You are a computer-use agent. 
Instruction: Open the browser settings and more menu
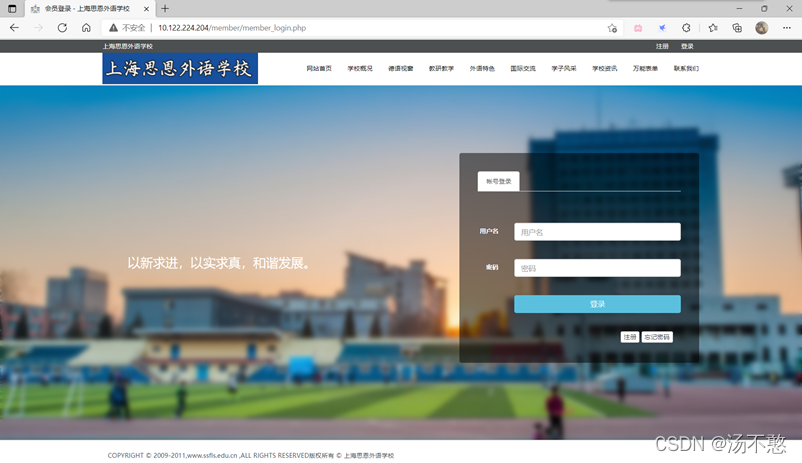787,28
